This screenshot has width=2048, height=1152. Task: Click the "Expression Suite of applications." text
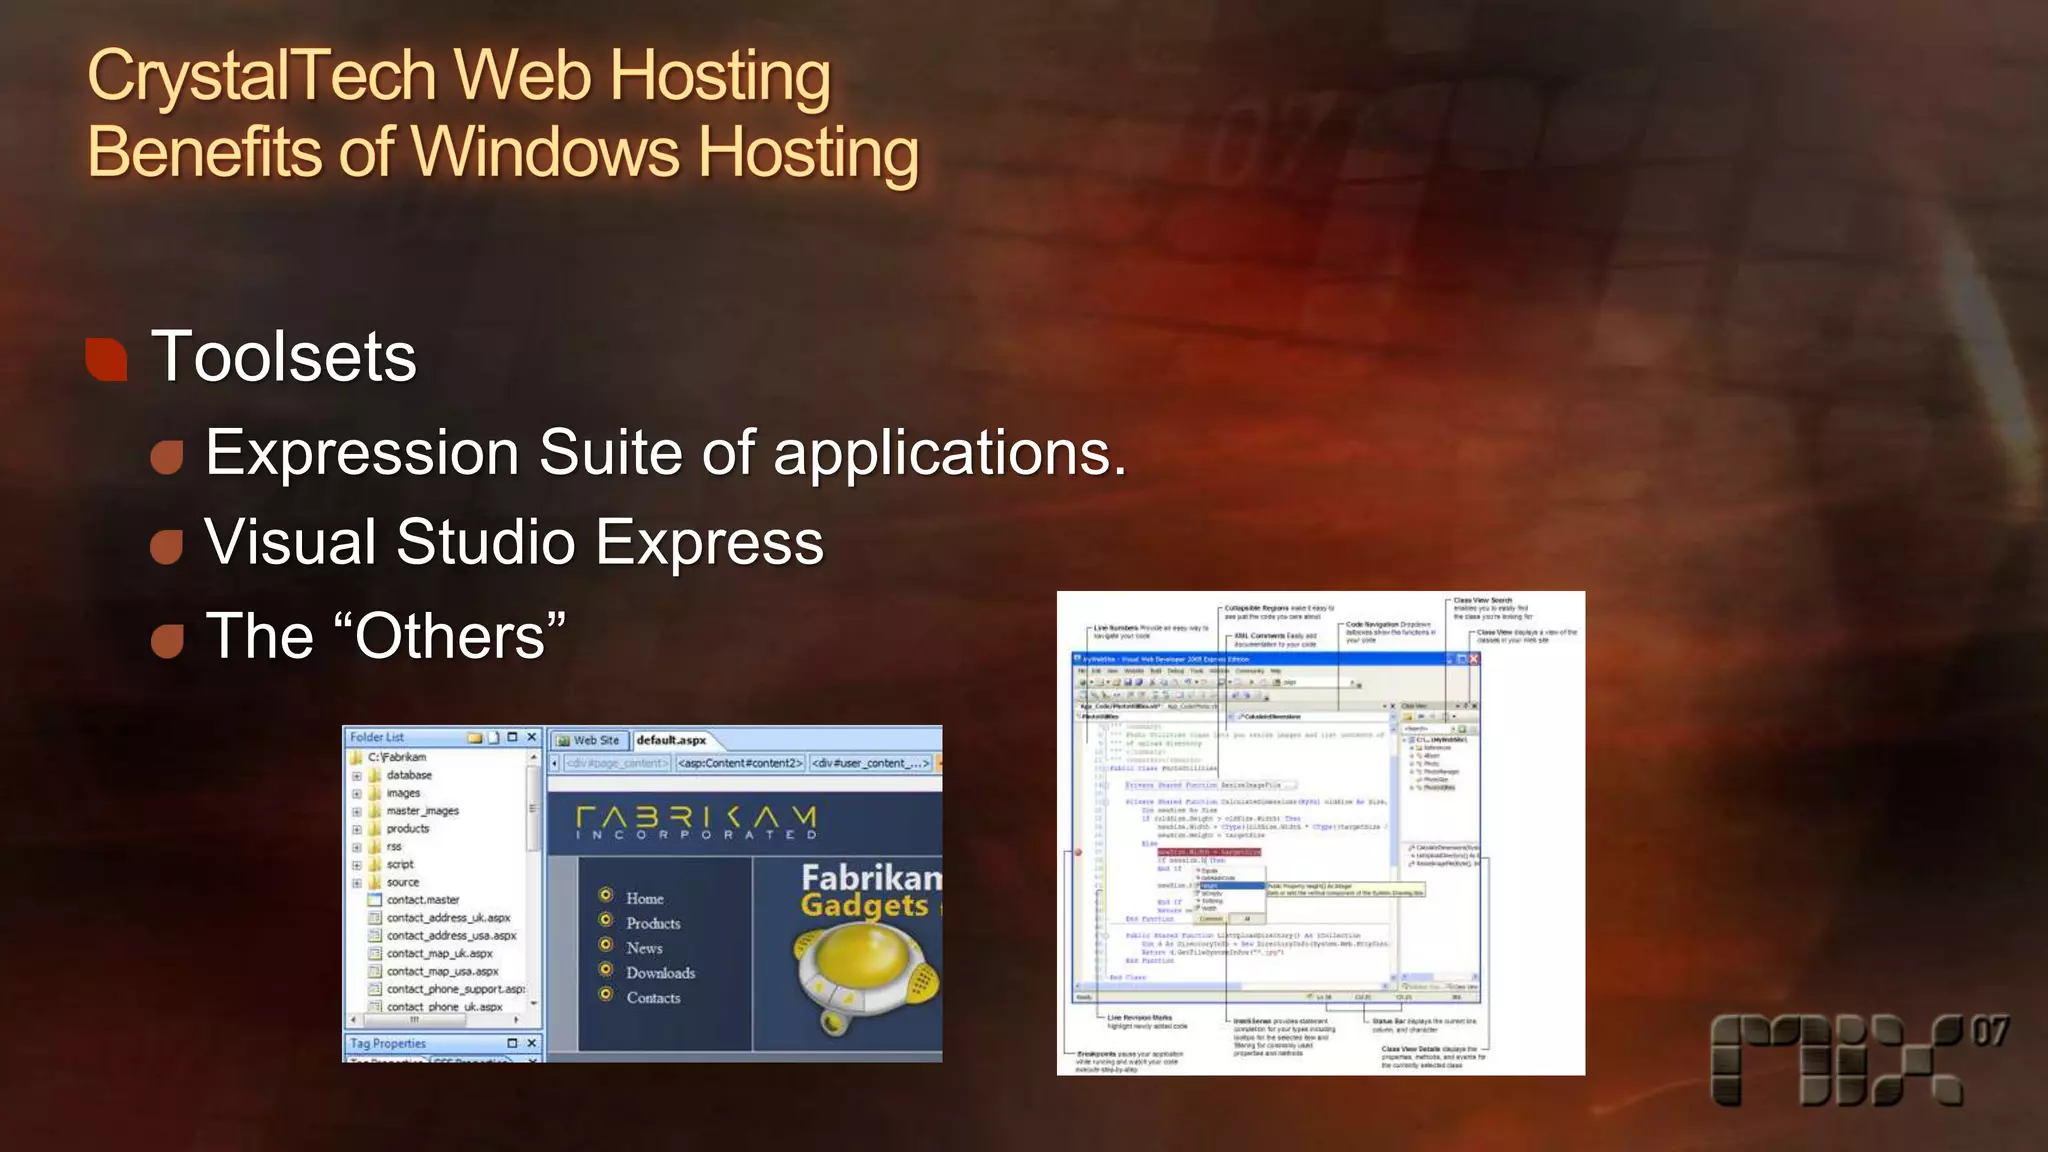[x=666, y=453]
